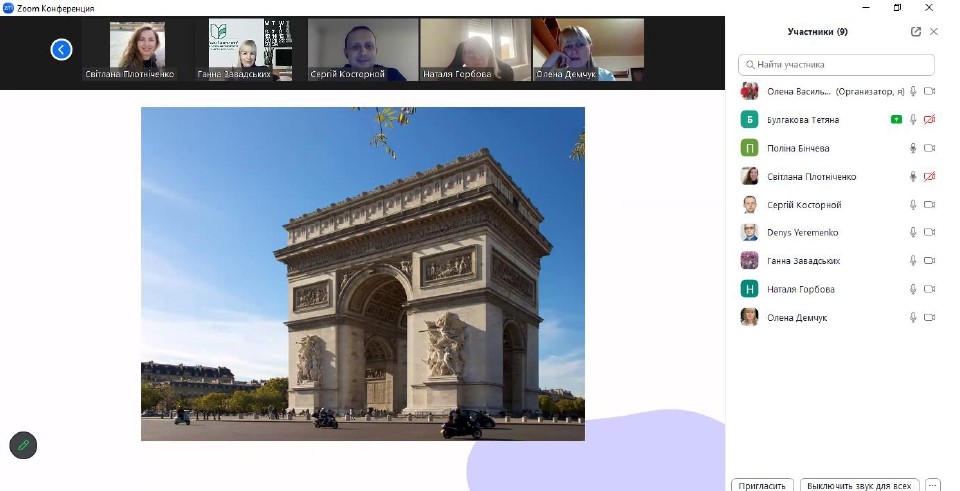Click camera icon for Ганна Завадських
The image size is (960, 491).
click(929, 260)
